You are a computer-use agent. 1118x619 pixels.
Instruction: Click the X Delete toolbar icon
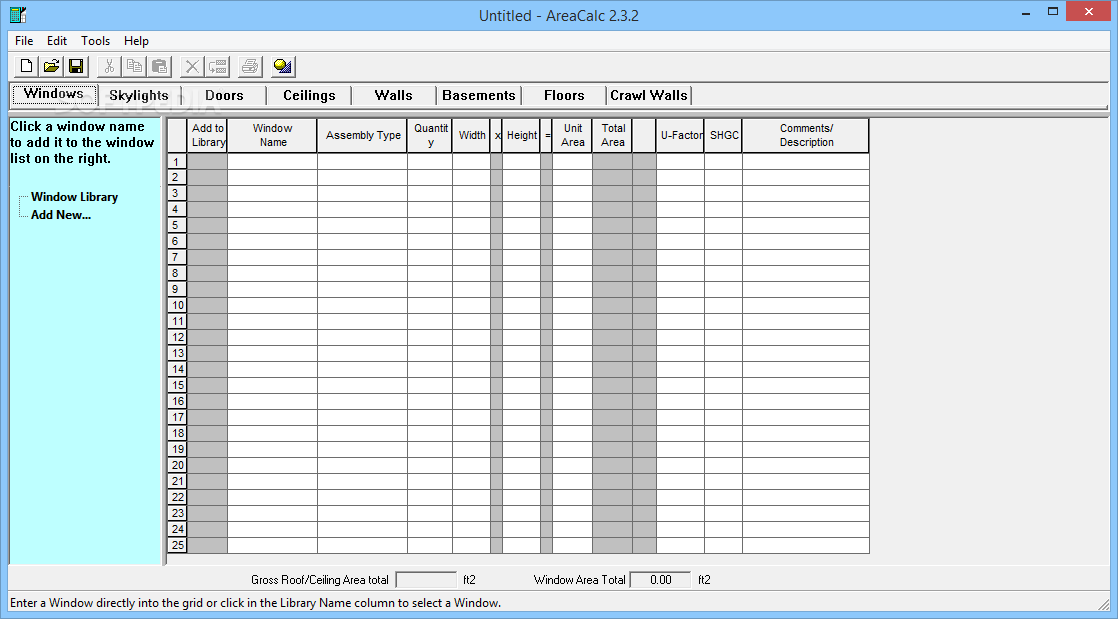pos(192,66)
